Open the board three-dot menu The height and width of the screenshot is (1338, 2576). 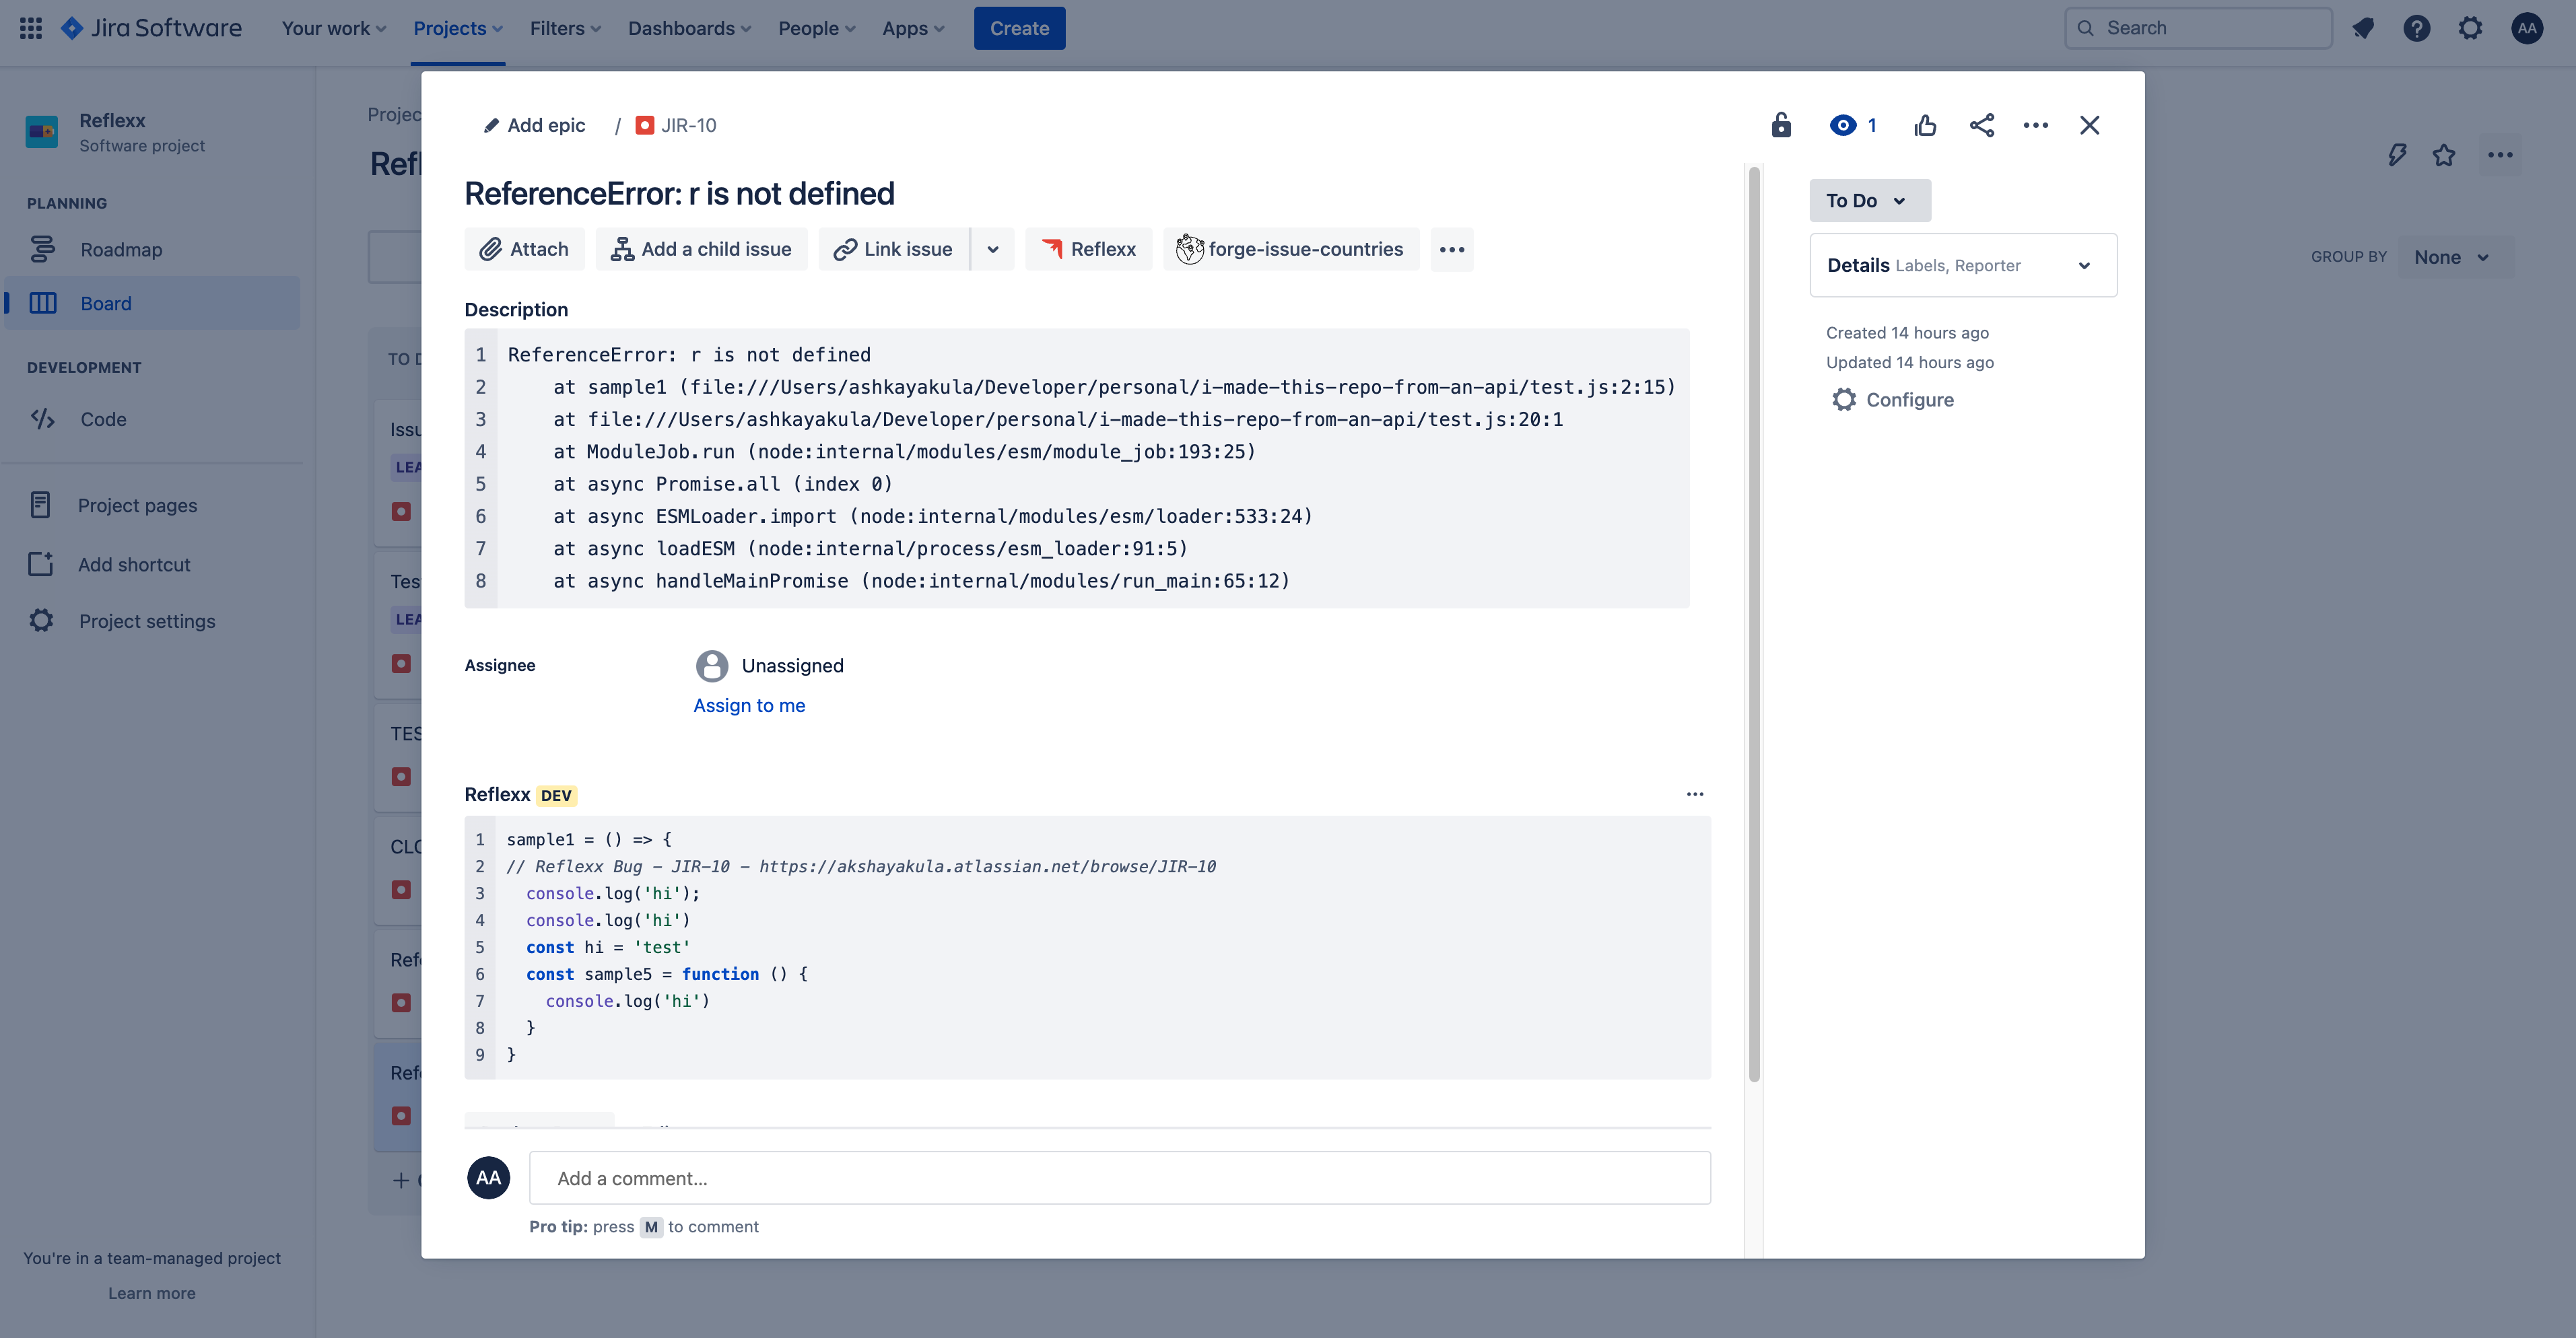2500,155
